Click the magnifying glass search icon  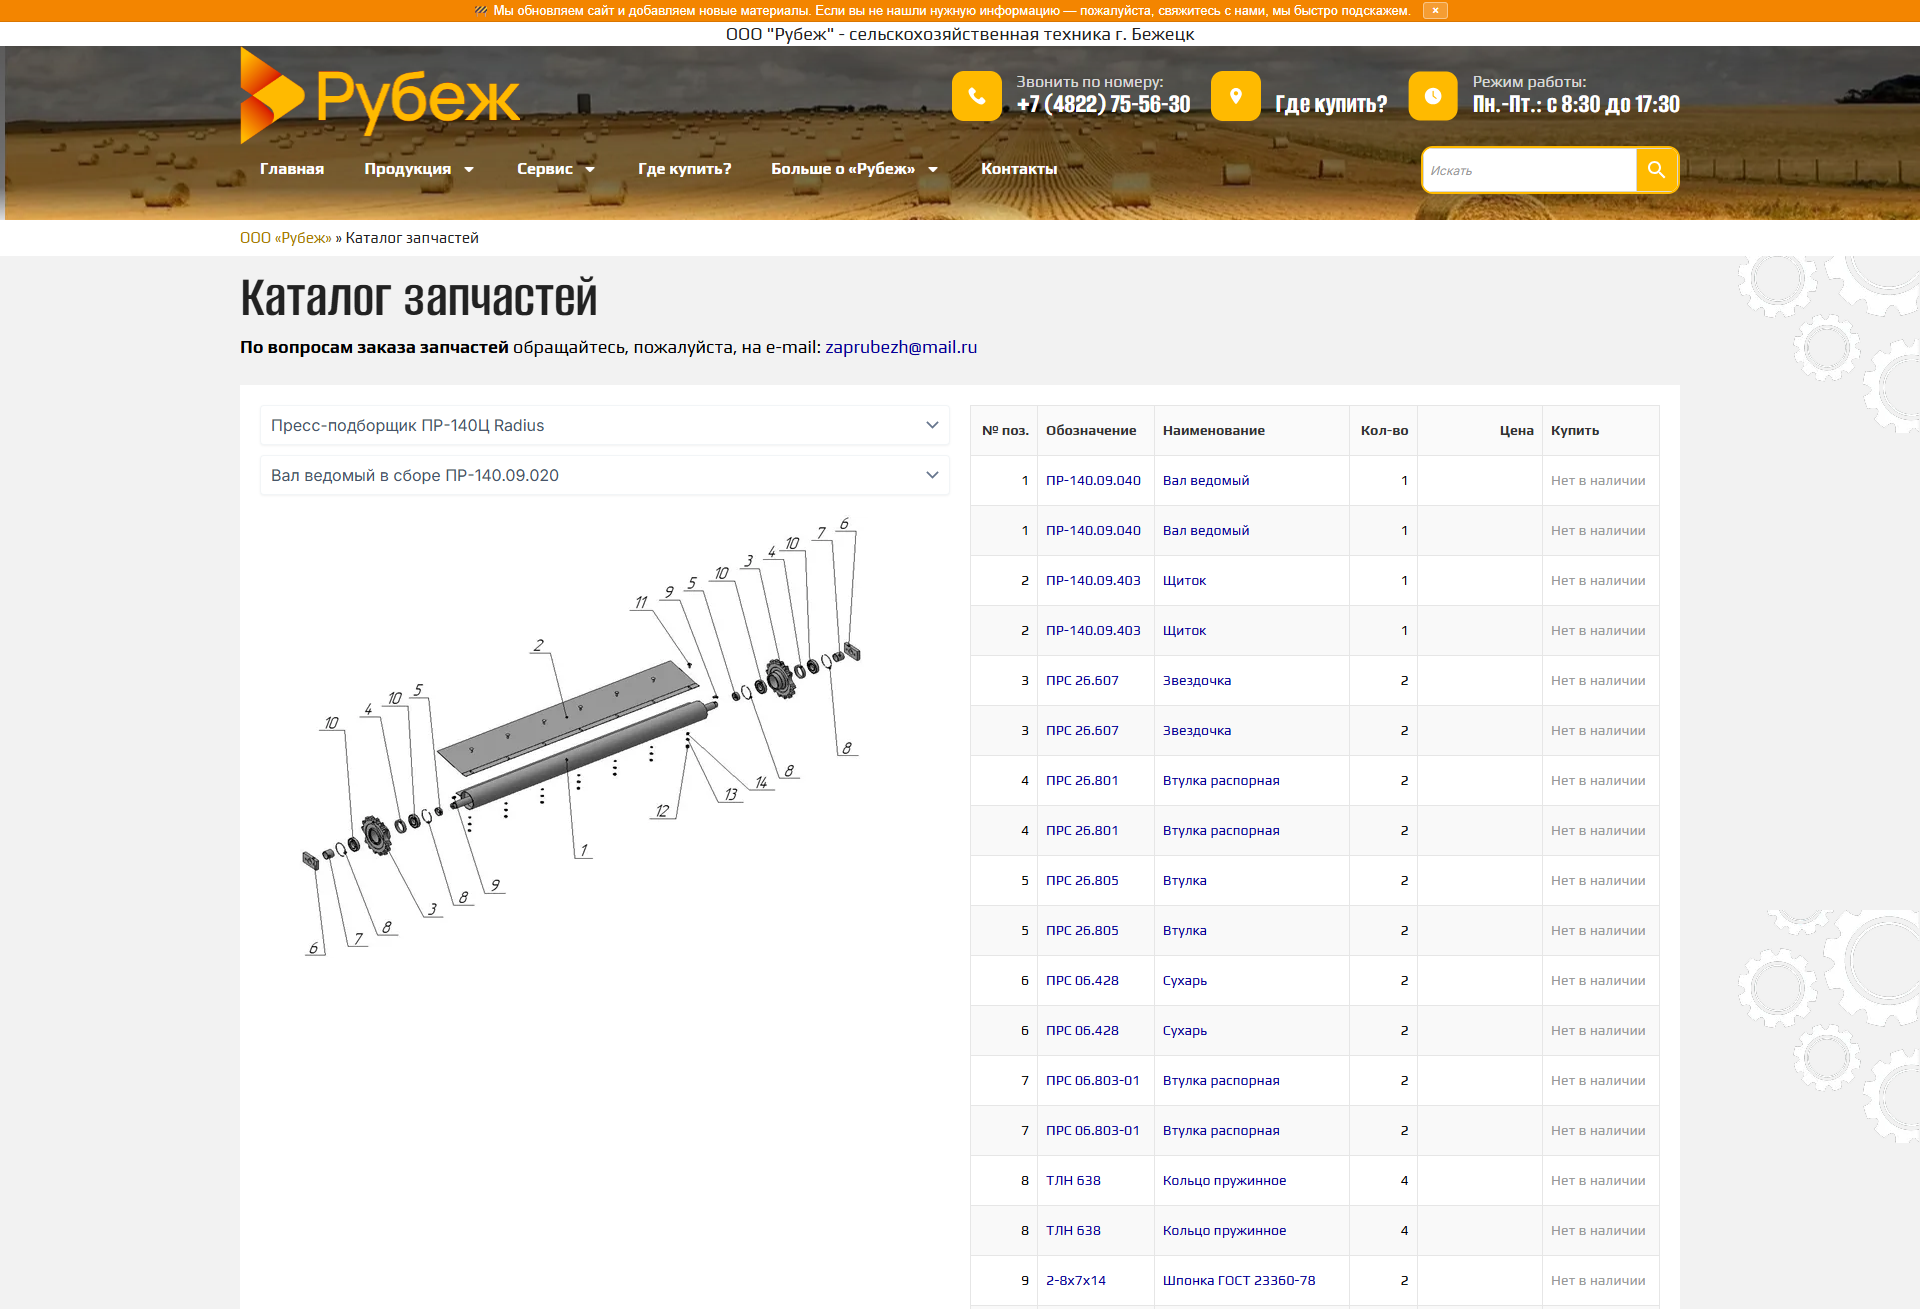pyautogui.click(x=1656, y=170)
